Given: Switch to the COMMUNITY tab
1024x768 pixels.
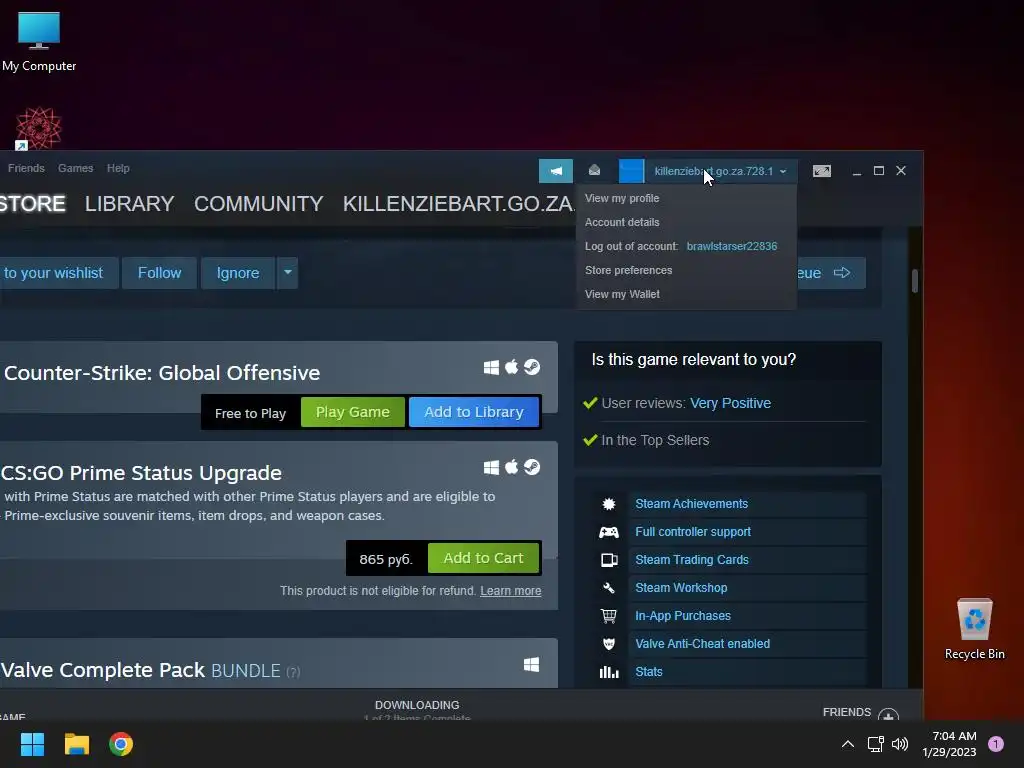Looking at the screenshot, I should (259, 204).
